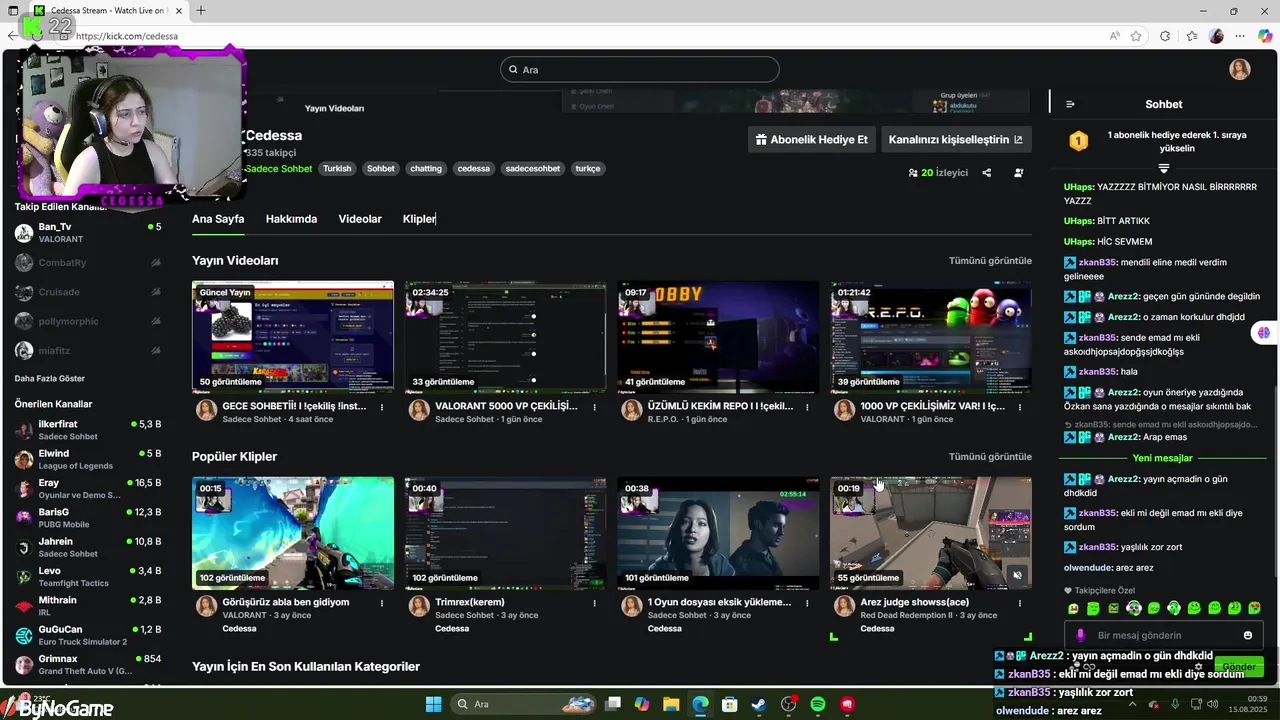Open OBS Studio from the taskbar

coord(789,704)
